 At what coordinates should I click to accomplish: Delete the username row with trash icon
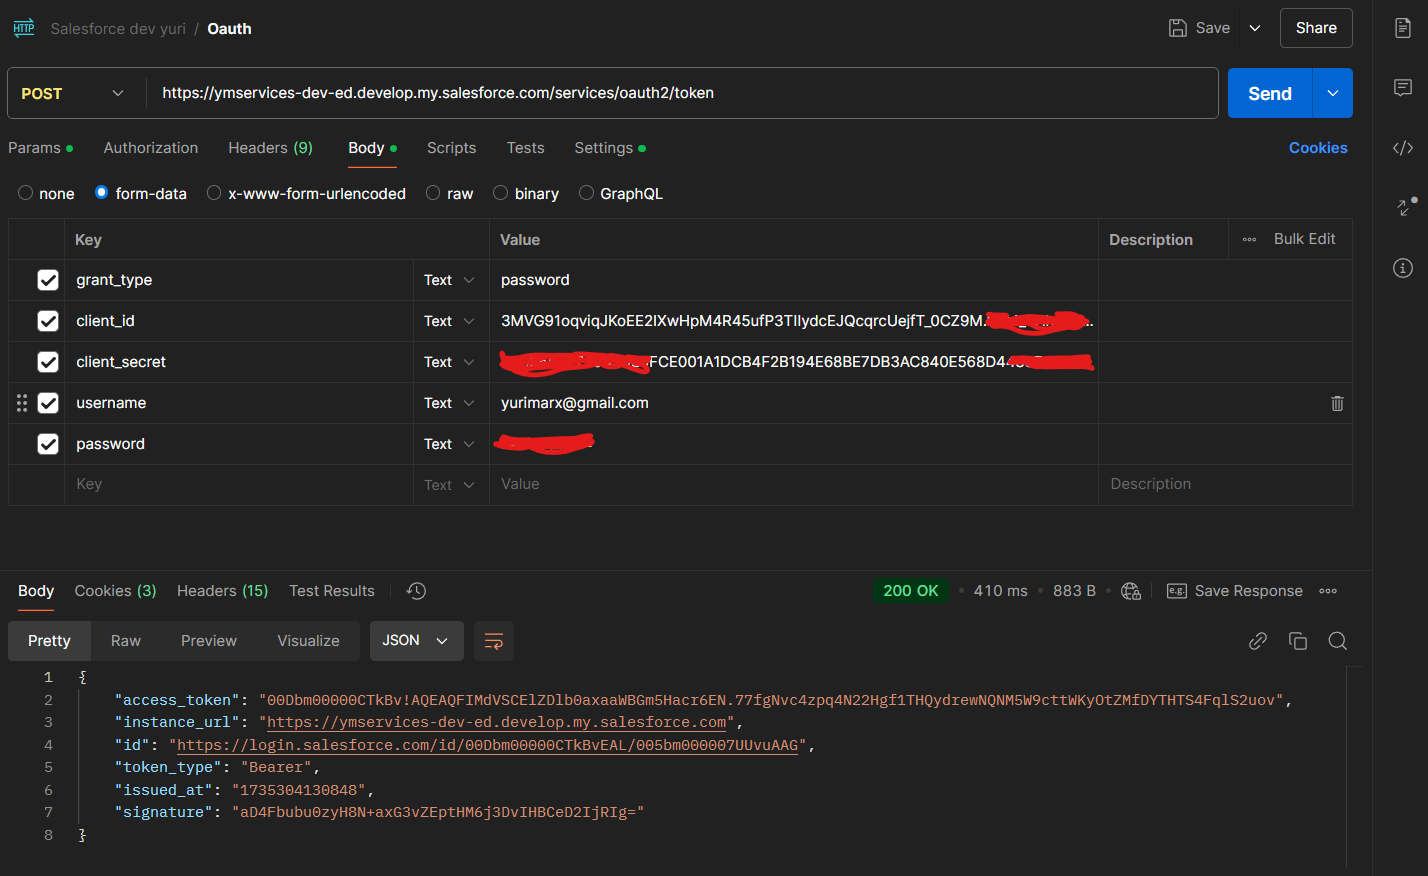click(x=1337, y=403)
